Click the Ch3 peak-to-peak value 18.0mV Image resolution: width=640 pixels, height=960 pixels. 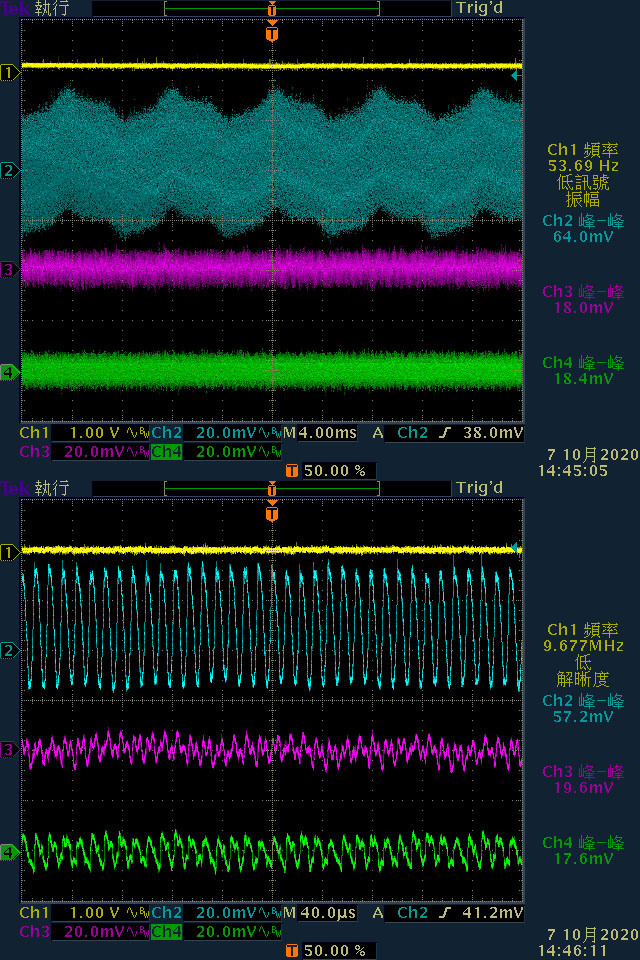pos(583,308)
